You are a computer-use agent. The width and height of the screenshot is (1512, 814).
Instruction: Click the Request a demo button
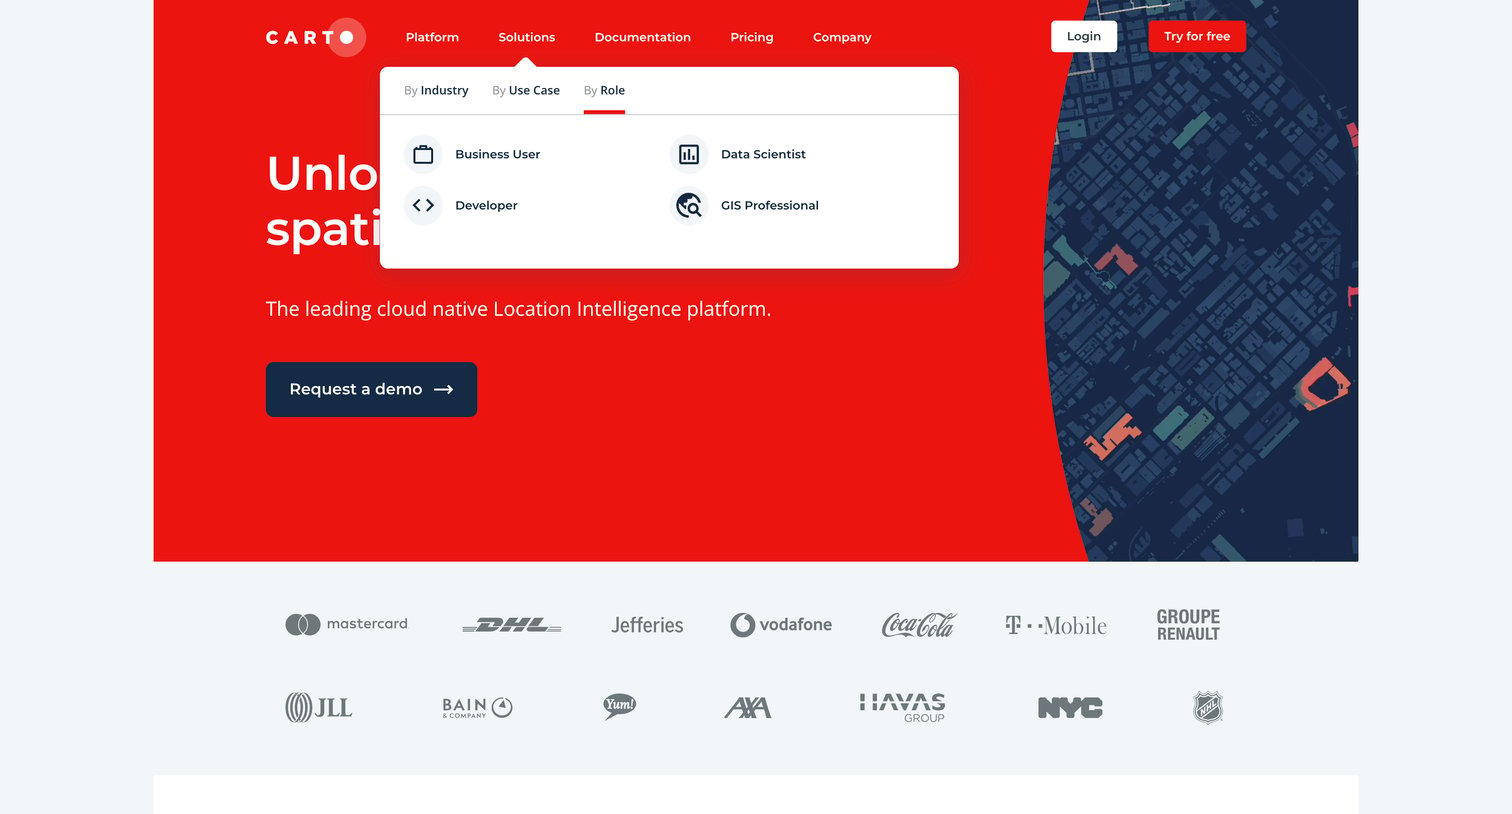[371, 389]
